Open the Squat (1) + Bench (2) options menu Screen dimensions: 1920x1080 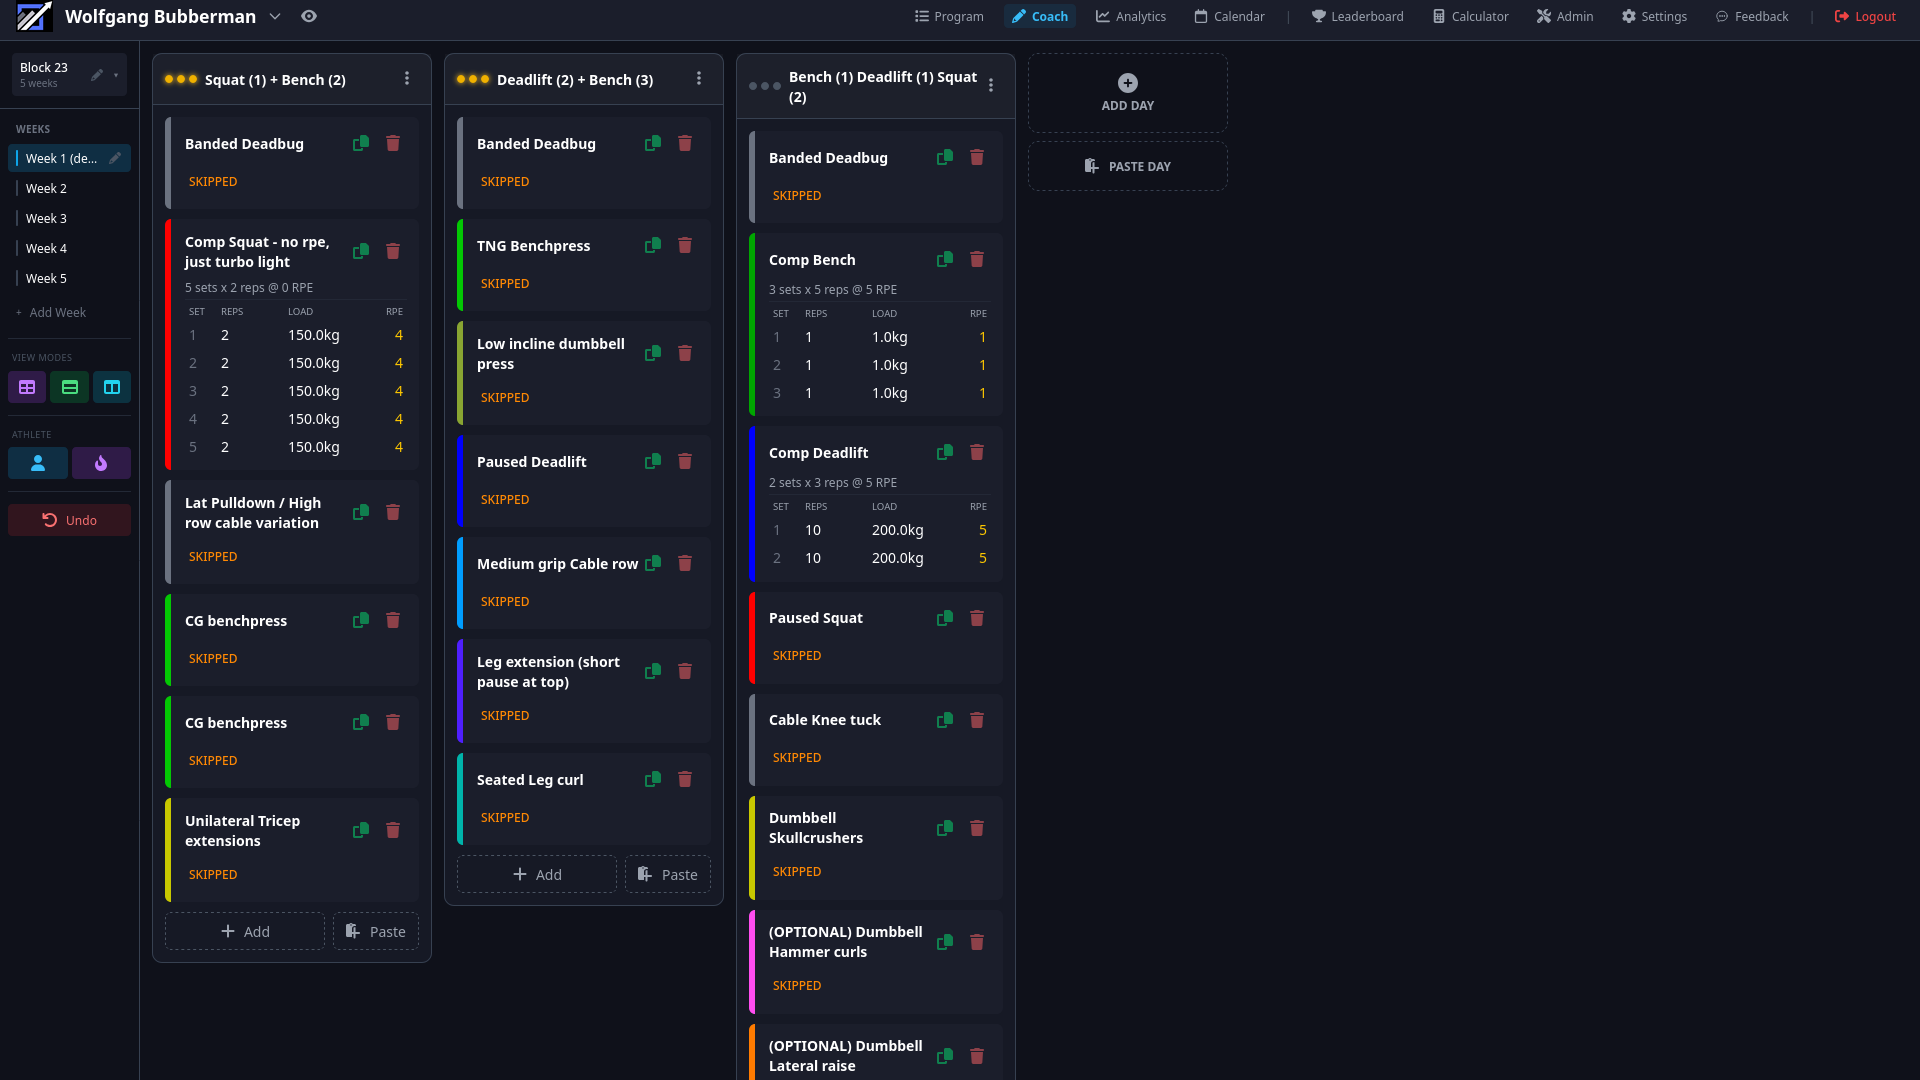point(406,78)
